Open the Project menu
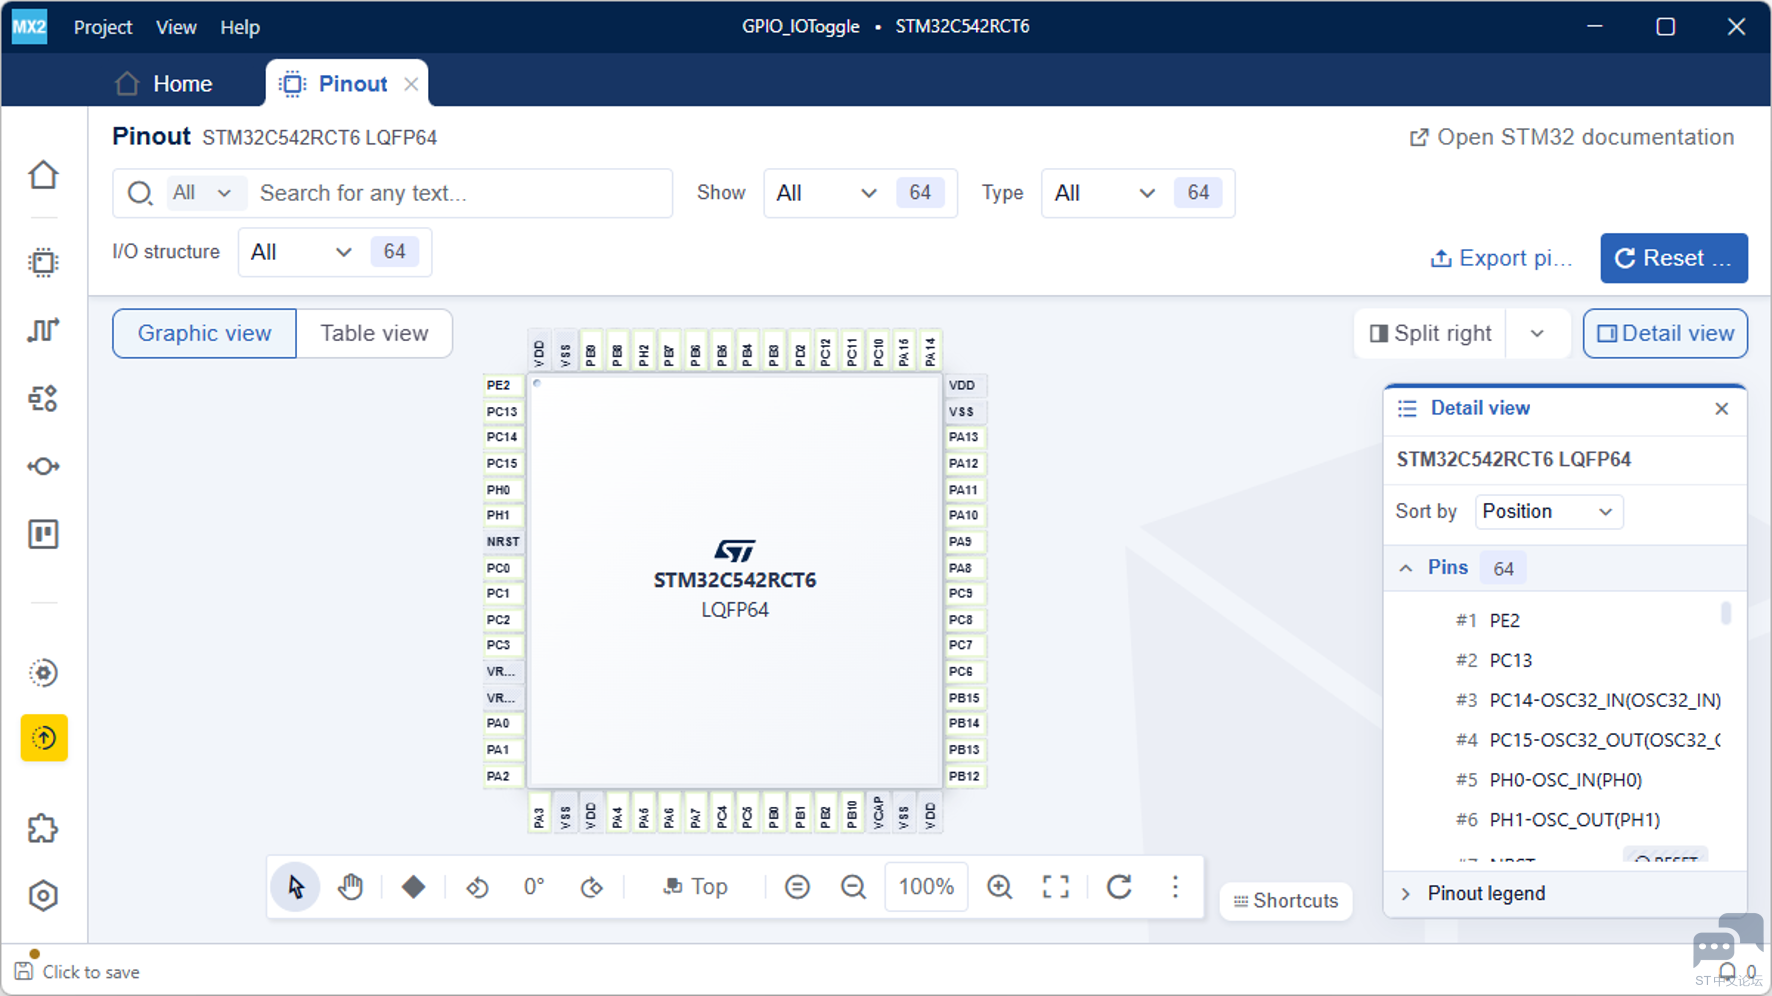 click(103, 27)
